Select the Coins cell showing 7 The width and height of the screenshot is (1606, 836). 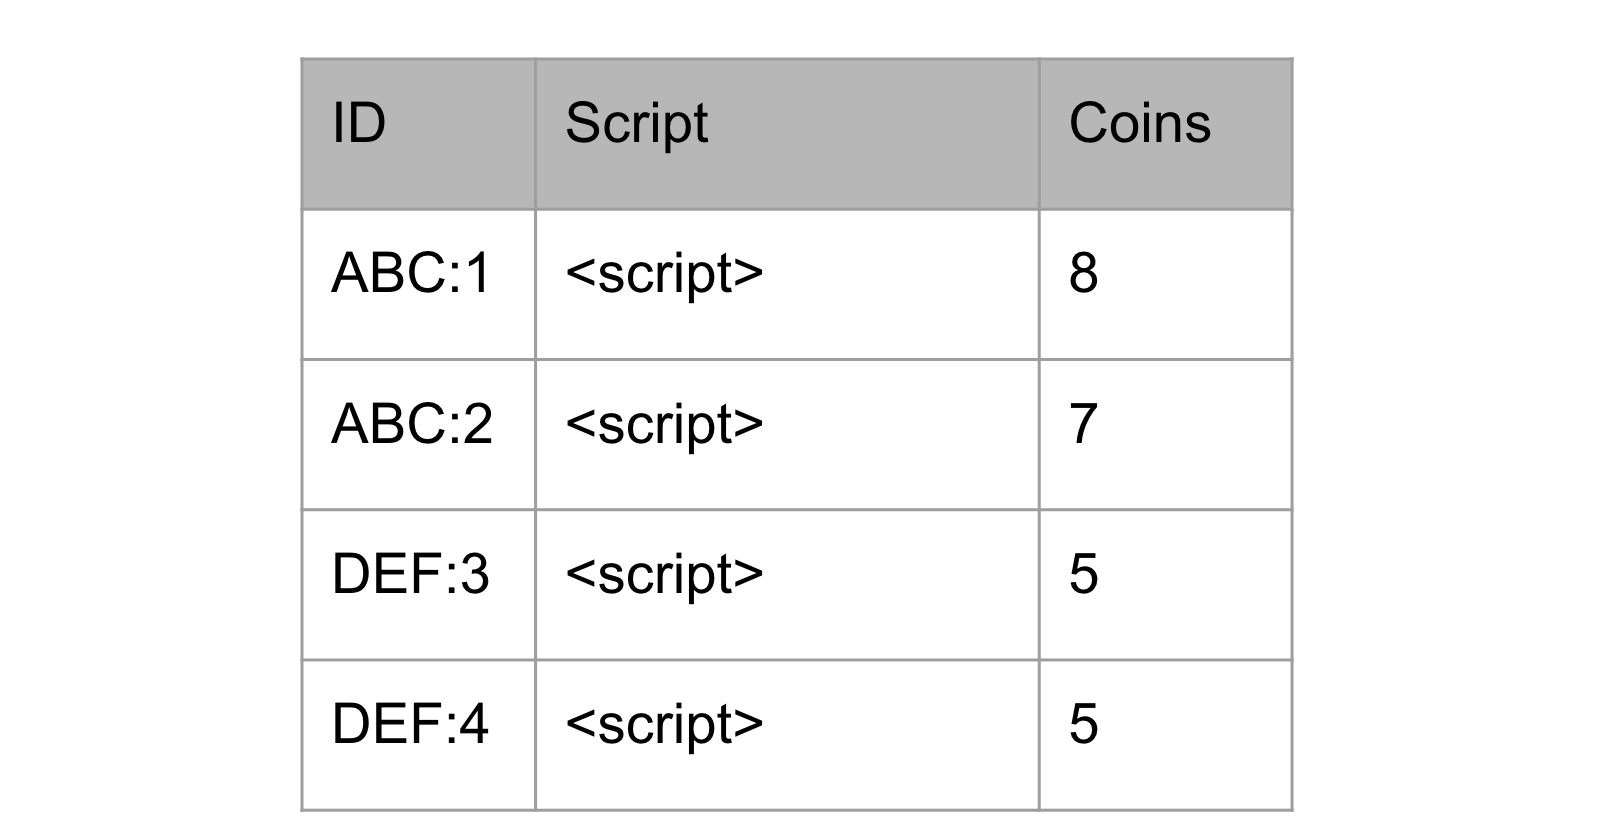1166,435
